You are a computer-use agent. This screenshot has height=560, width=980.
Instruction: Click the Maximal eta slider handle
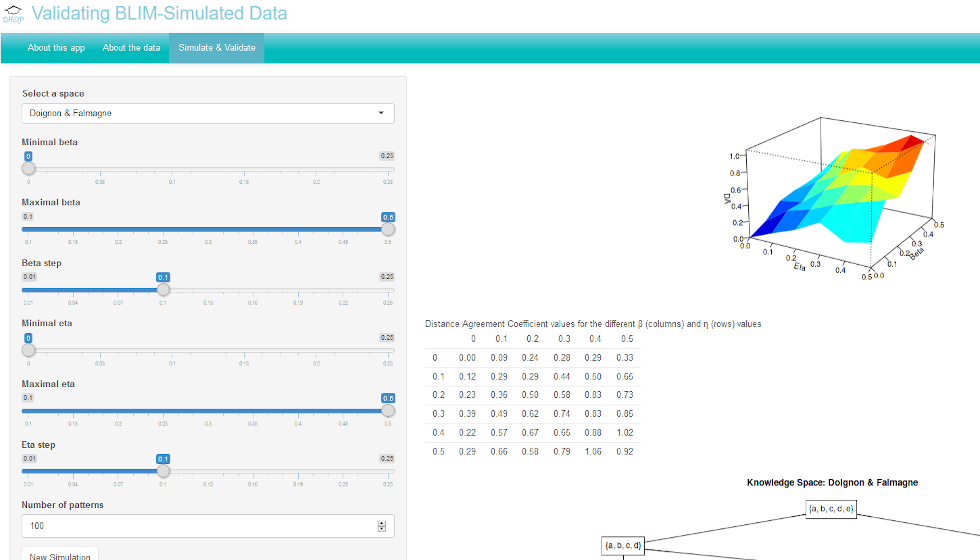[388, 411]
